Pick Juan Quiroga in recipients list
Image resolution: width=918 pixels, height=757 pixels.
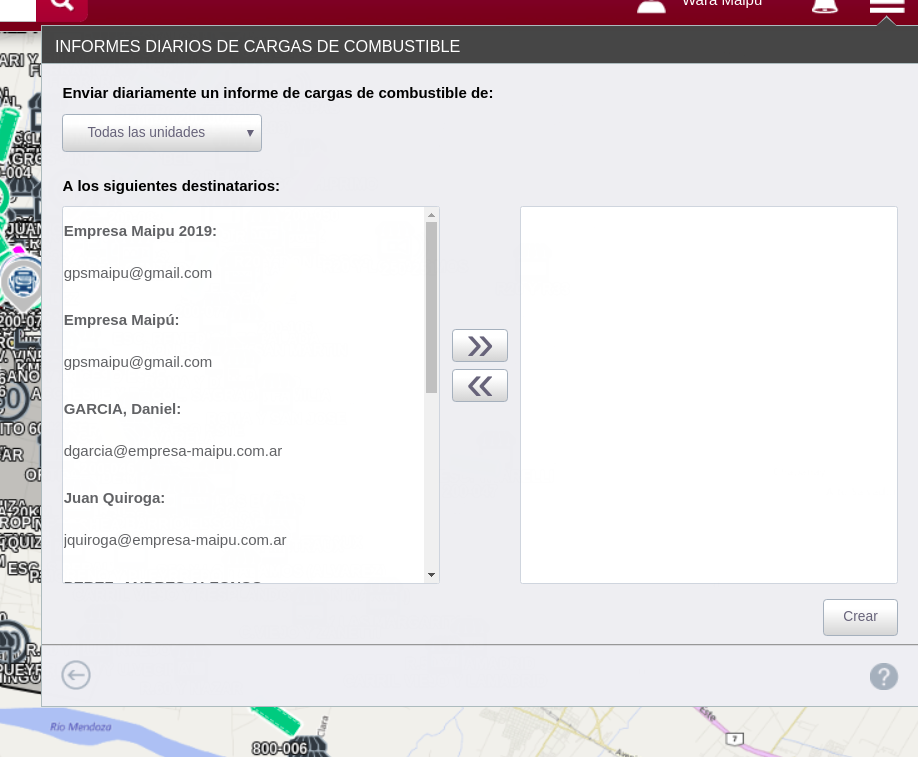click(x=114, y=498)
